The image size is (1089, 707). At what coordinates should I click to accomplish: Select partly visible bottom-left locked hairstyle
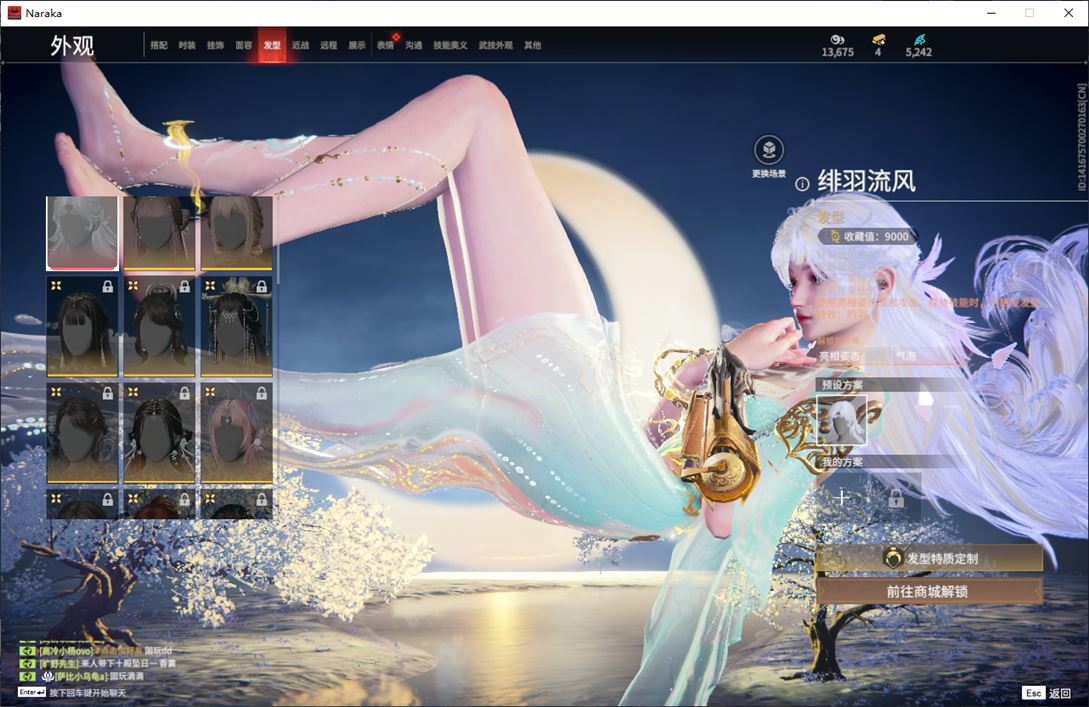(x=82, y=504)
